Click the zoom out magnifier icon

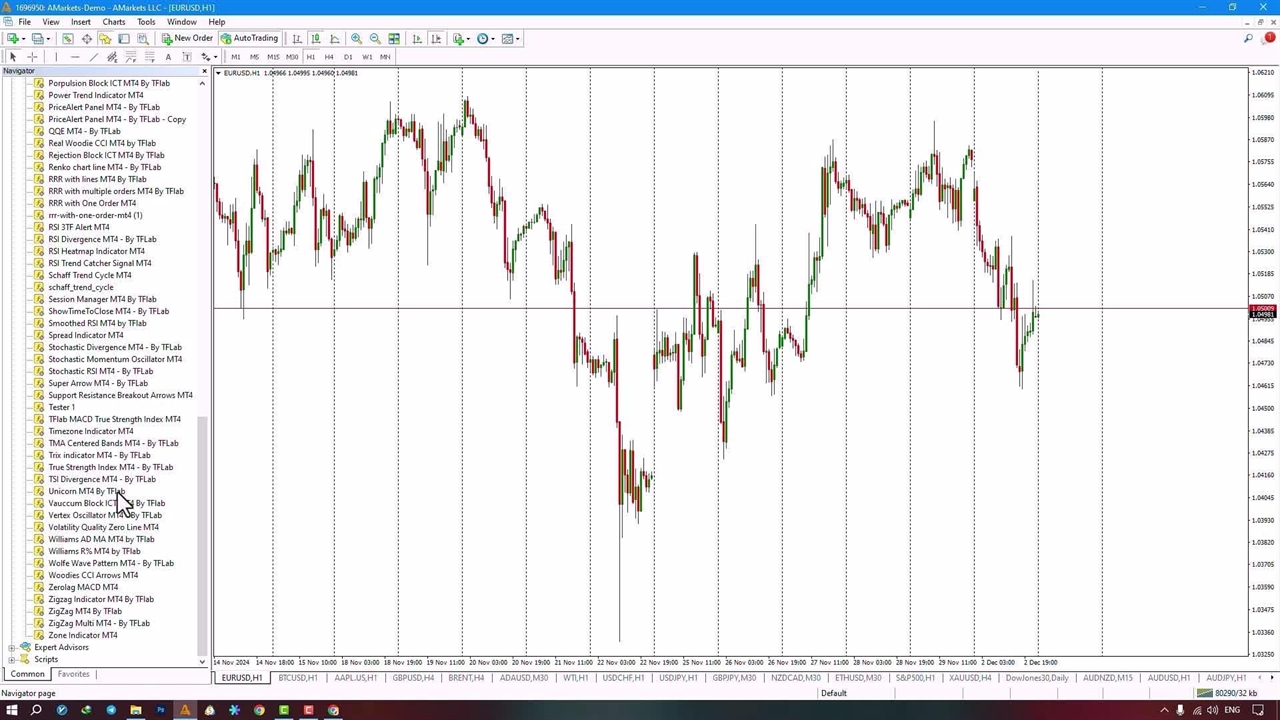coord(375,39)
